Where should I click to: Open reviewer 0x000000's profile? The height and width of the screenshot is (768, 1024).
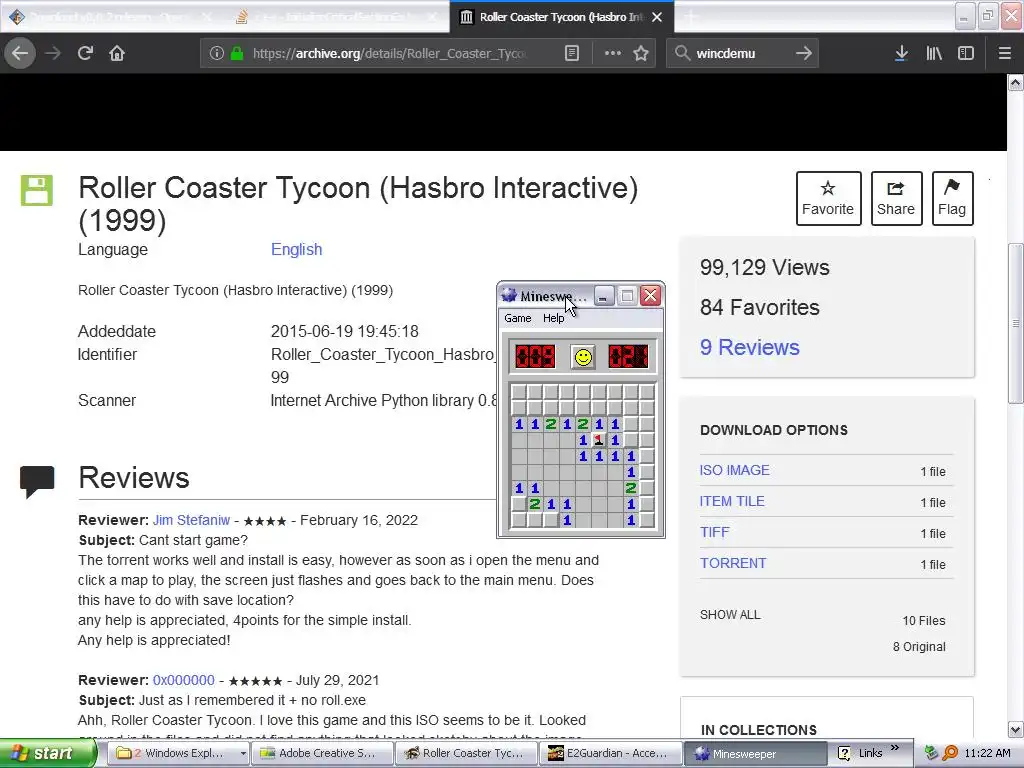(184, 680)
